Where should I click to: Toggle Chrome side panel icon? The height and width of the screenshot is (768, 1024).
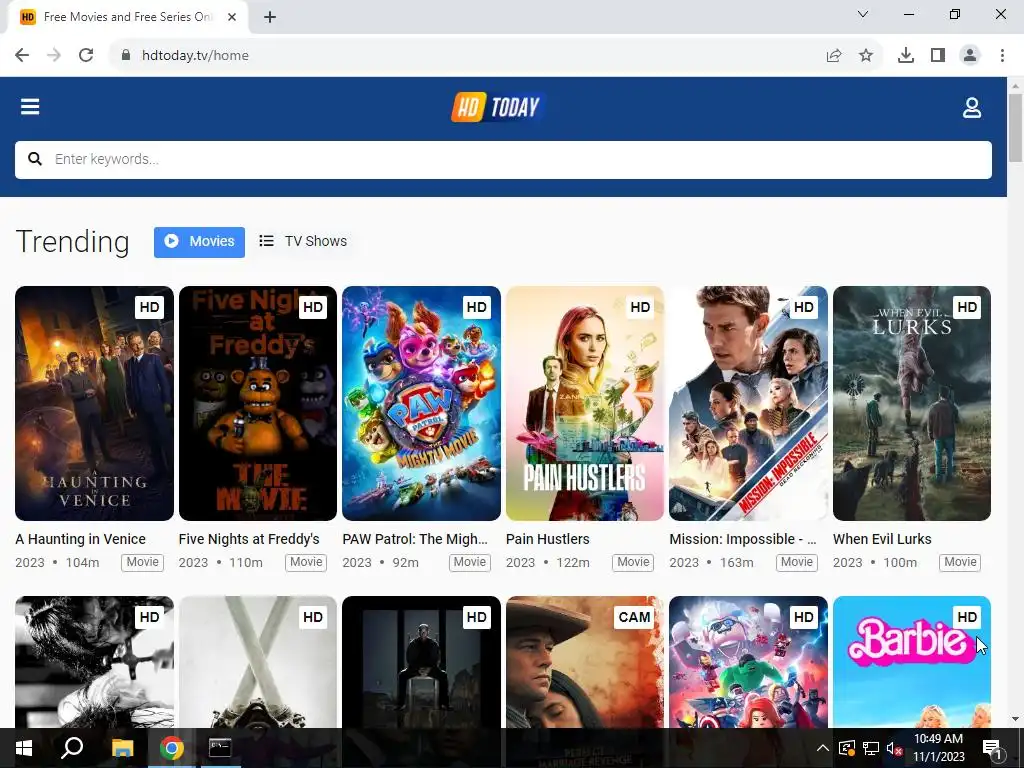[x=938, y=56]
